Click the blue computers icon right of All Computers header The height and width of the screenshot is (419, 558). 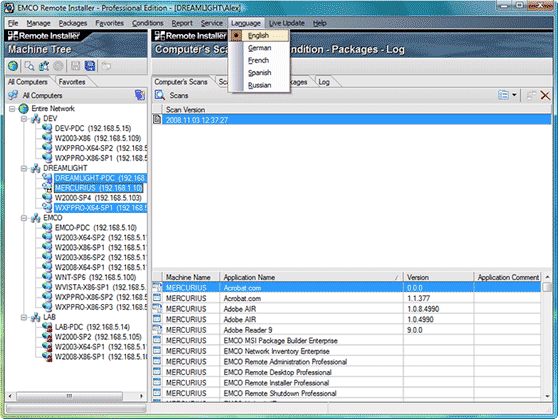(x=140, y=95)
